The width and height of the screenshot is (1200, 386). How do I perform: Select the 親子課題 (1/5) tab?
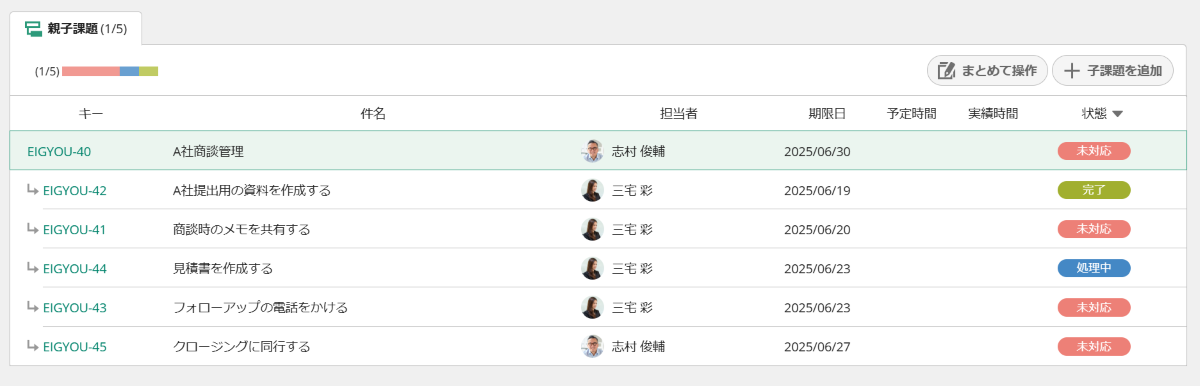pyautogui.click(x=76, y=28)
